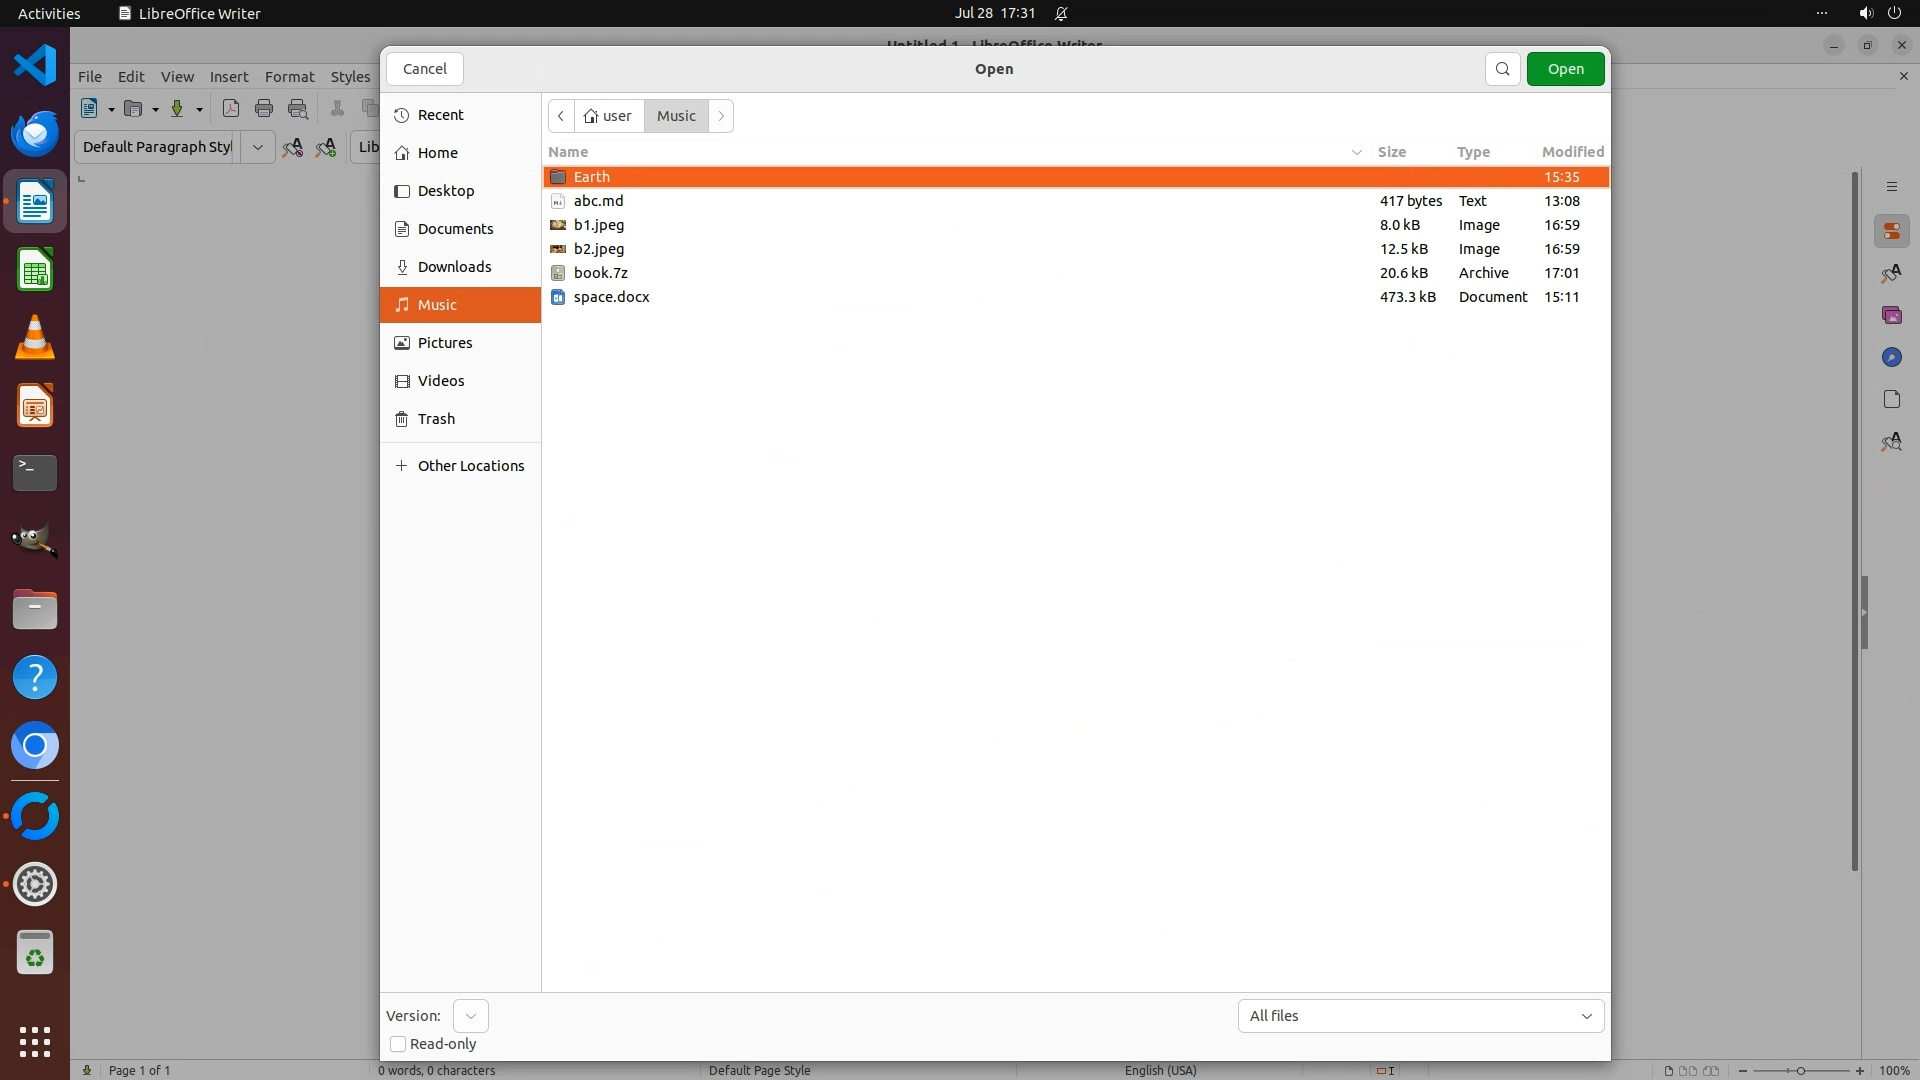This screenshot has width=1920, height=1080.
Task: Expand the Default Paragraph Style dropdown arrow
Action: pyautogui.click(x=257, y=147)
